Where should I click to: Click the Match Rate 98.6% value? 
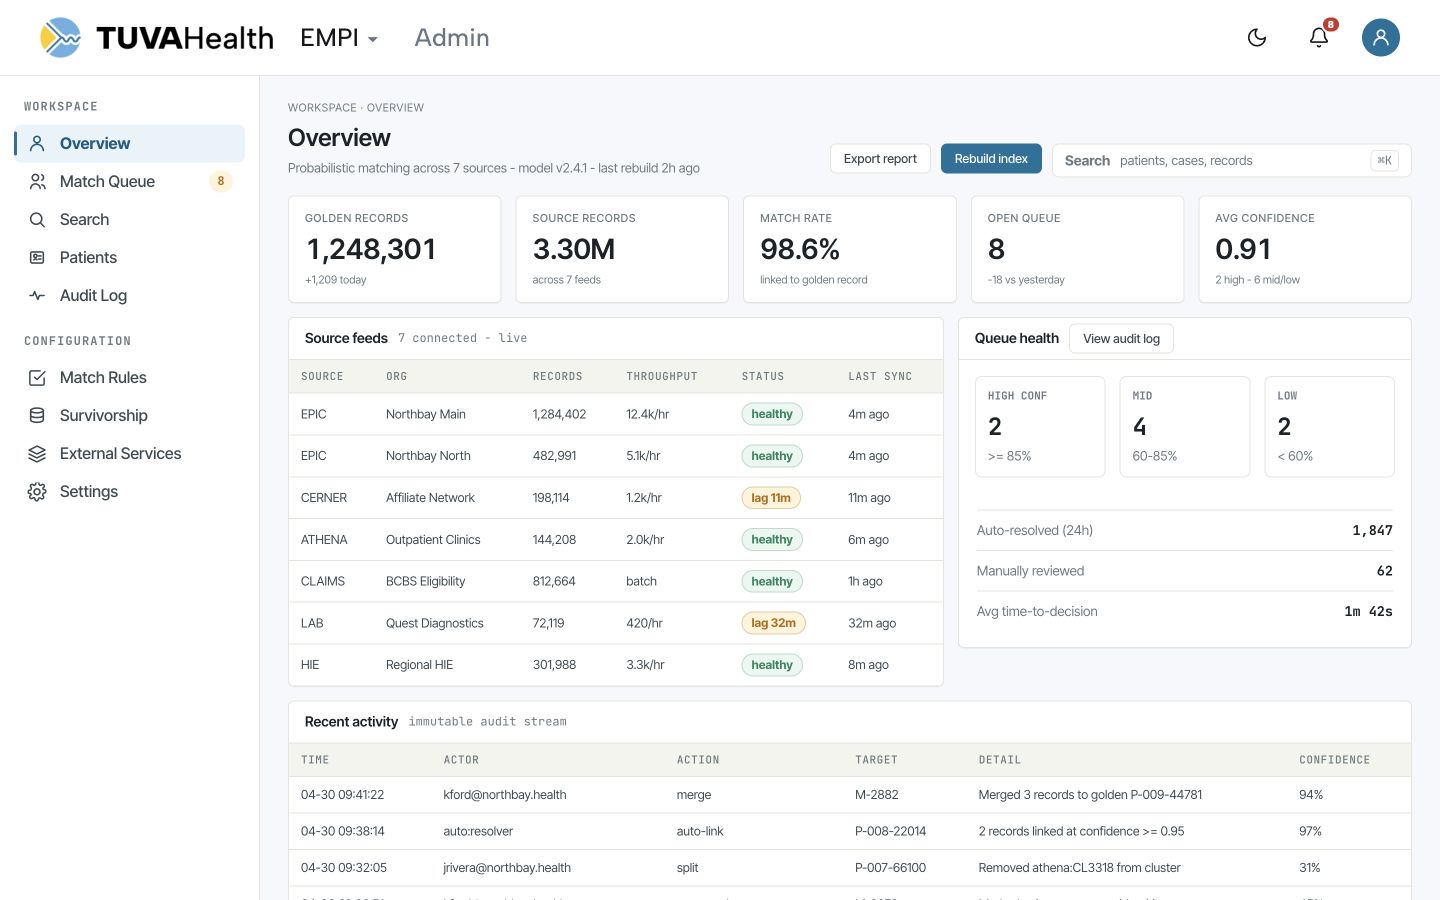pyautogui.click(x=800, y=249)
